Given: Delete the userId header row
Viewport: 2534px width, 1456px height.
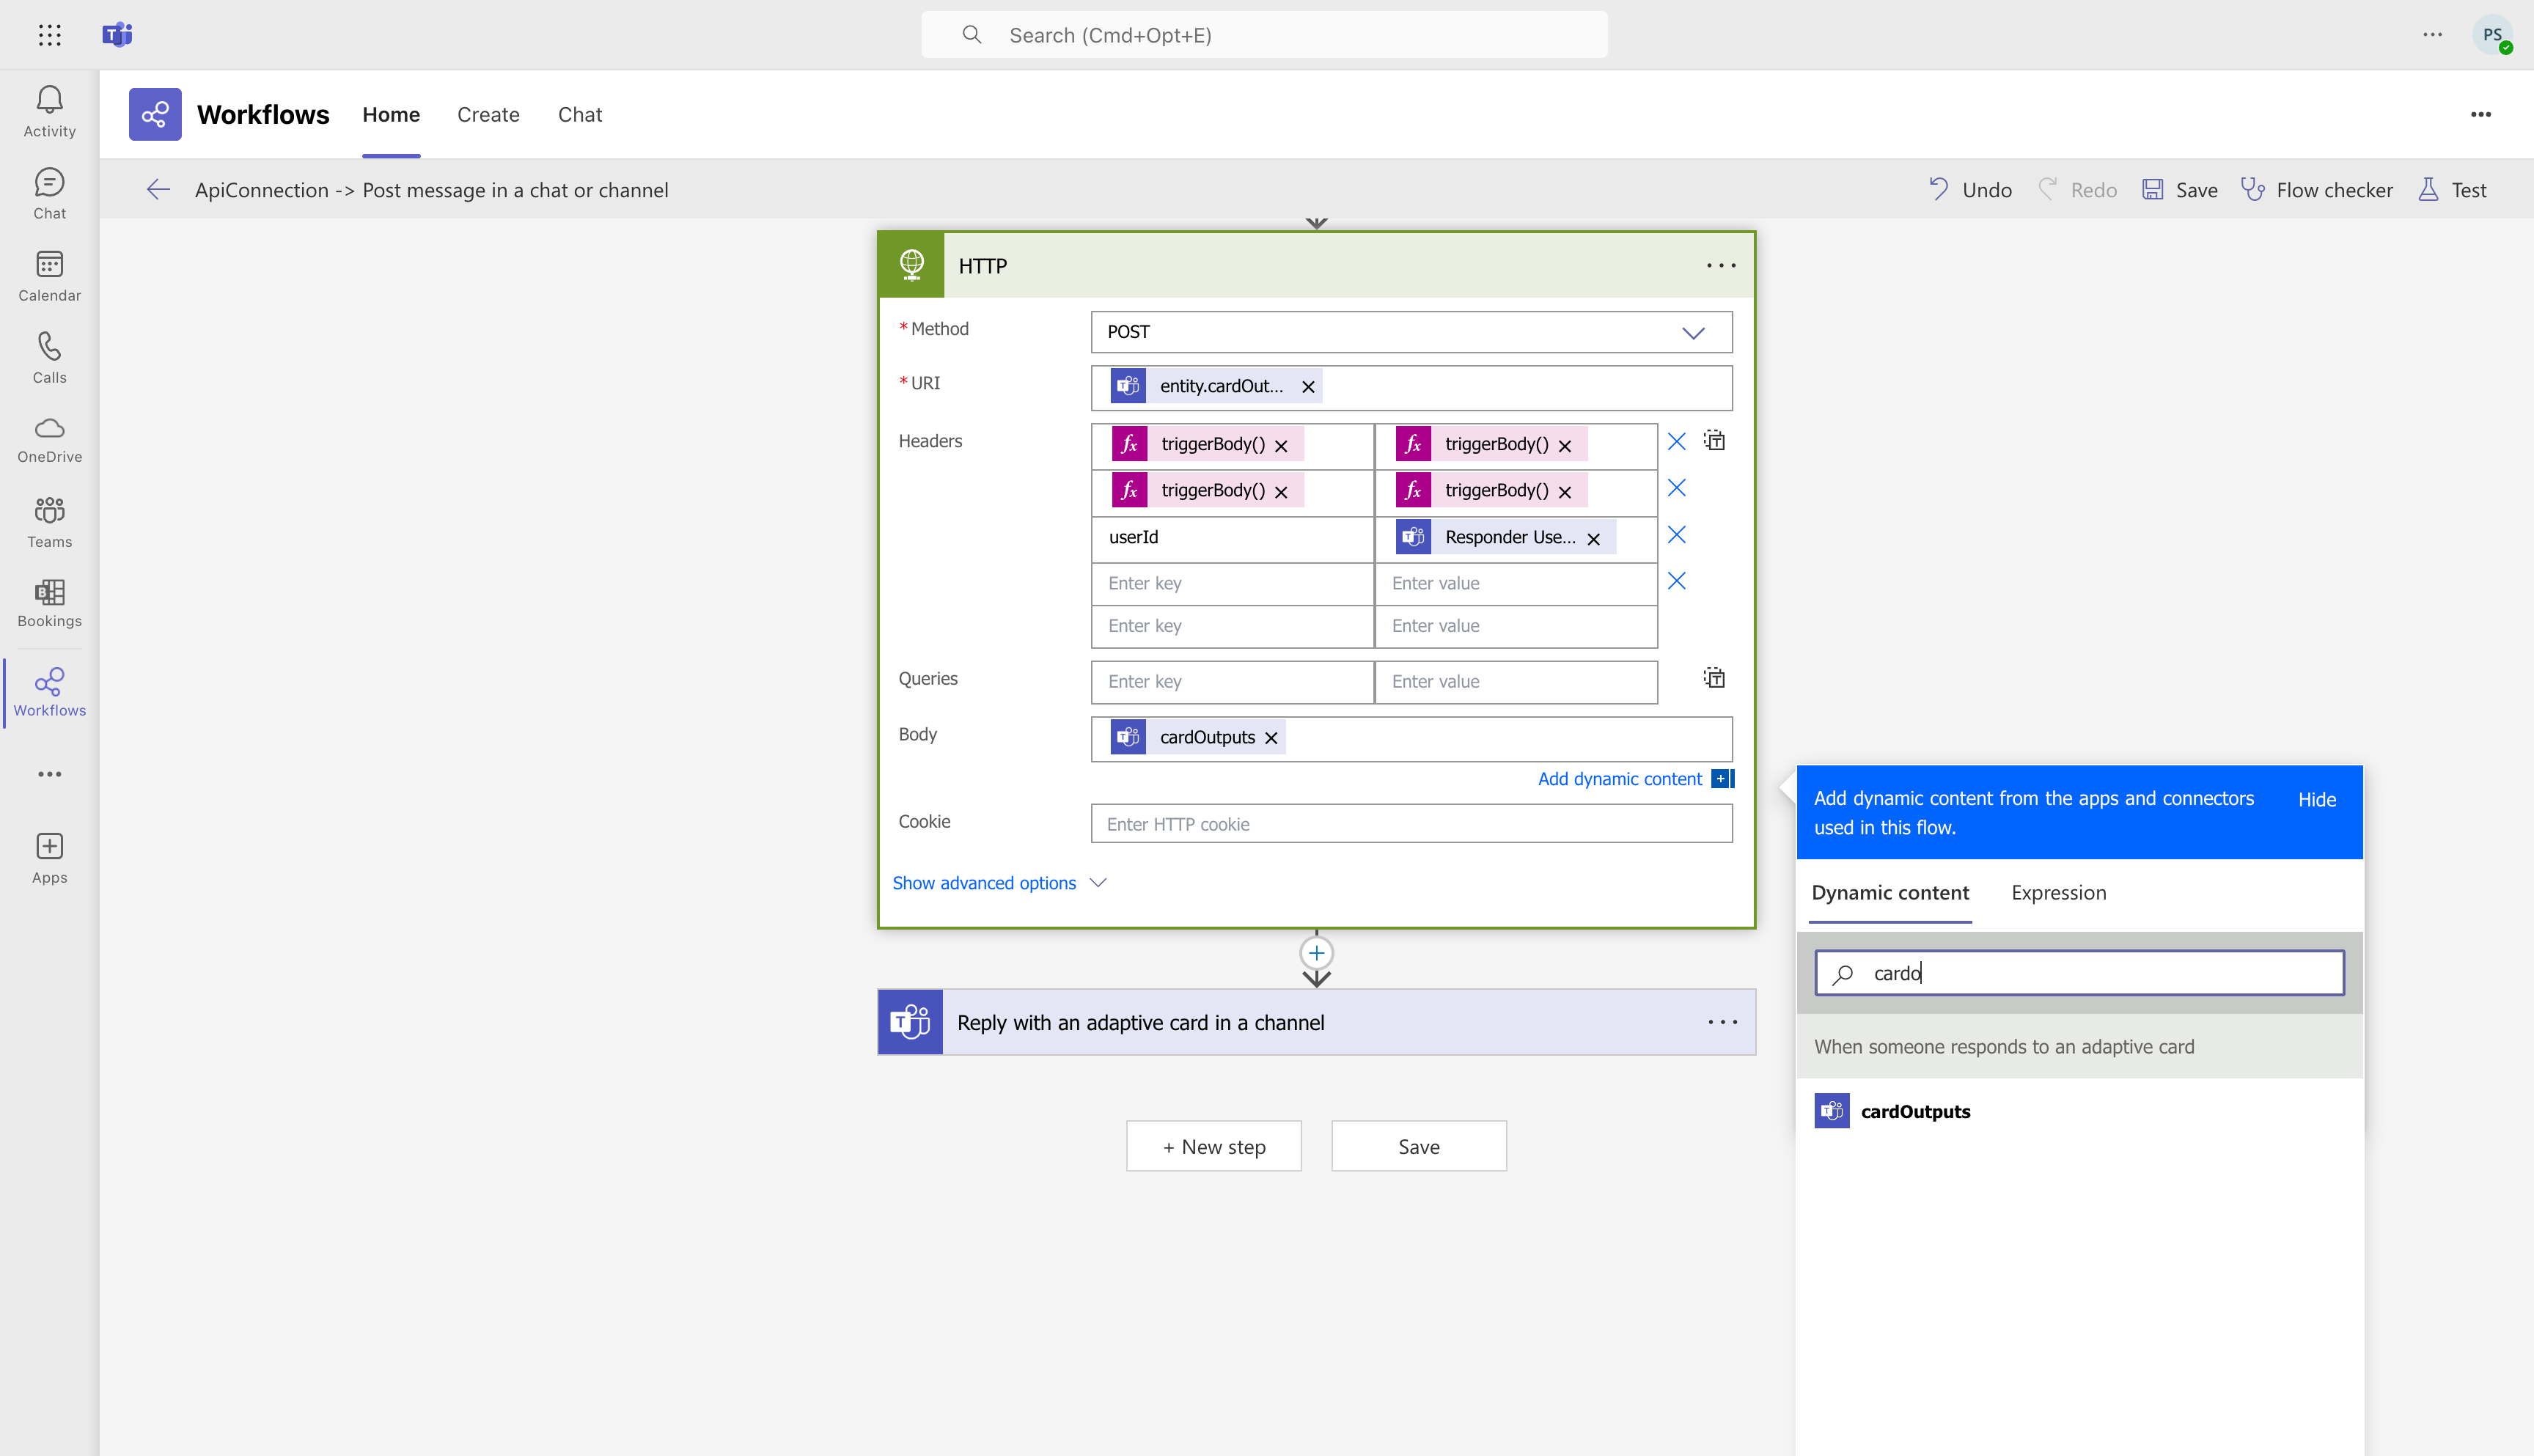Looking at the screenshot, I should [1677, 535].
